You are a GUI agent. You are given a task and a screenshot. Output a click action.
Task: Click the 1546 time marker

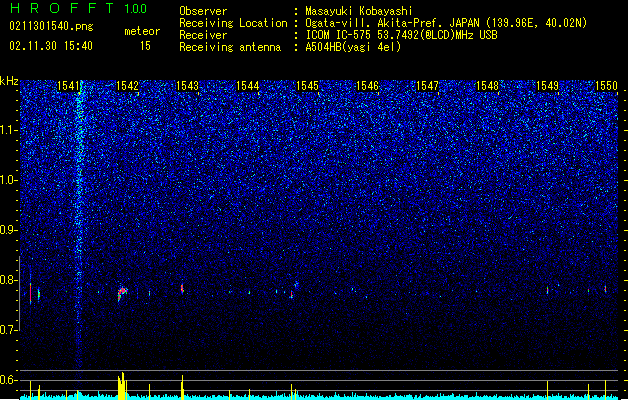pyautogui.click(x=367, y=86)
